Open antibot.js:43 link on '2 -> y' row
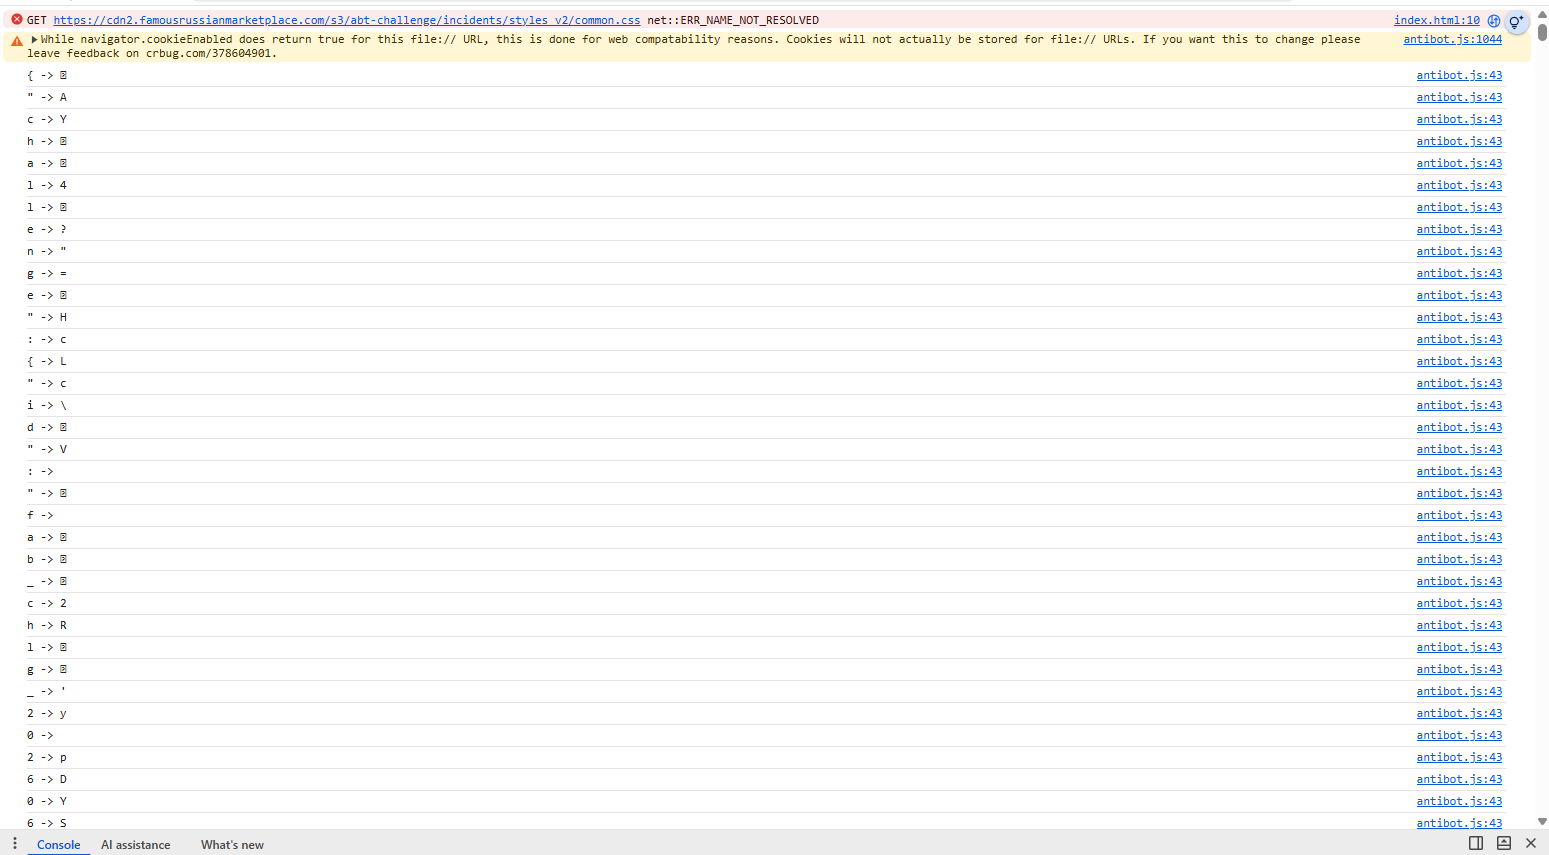 coord(1459,713)
